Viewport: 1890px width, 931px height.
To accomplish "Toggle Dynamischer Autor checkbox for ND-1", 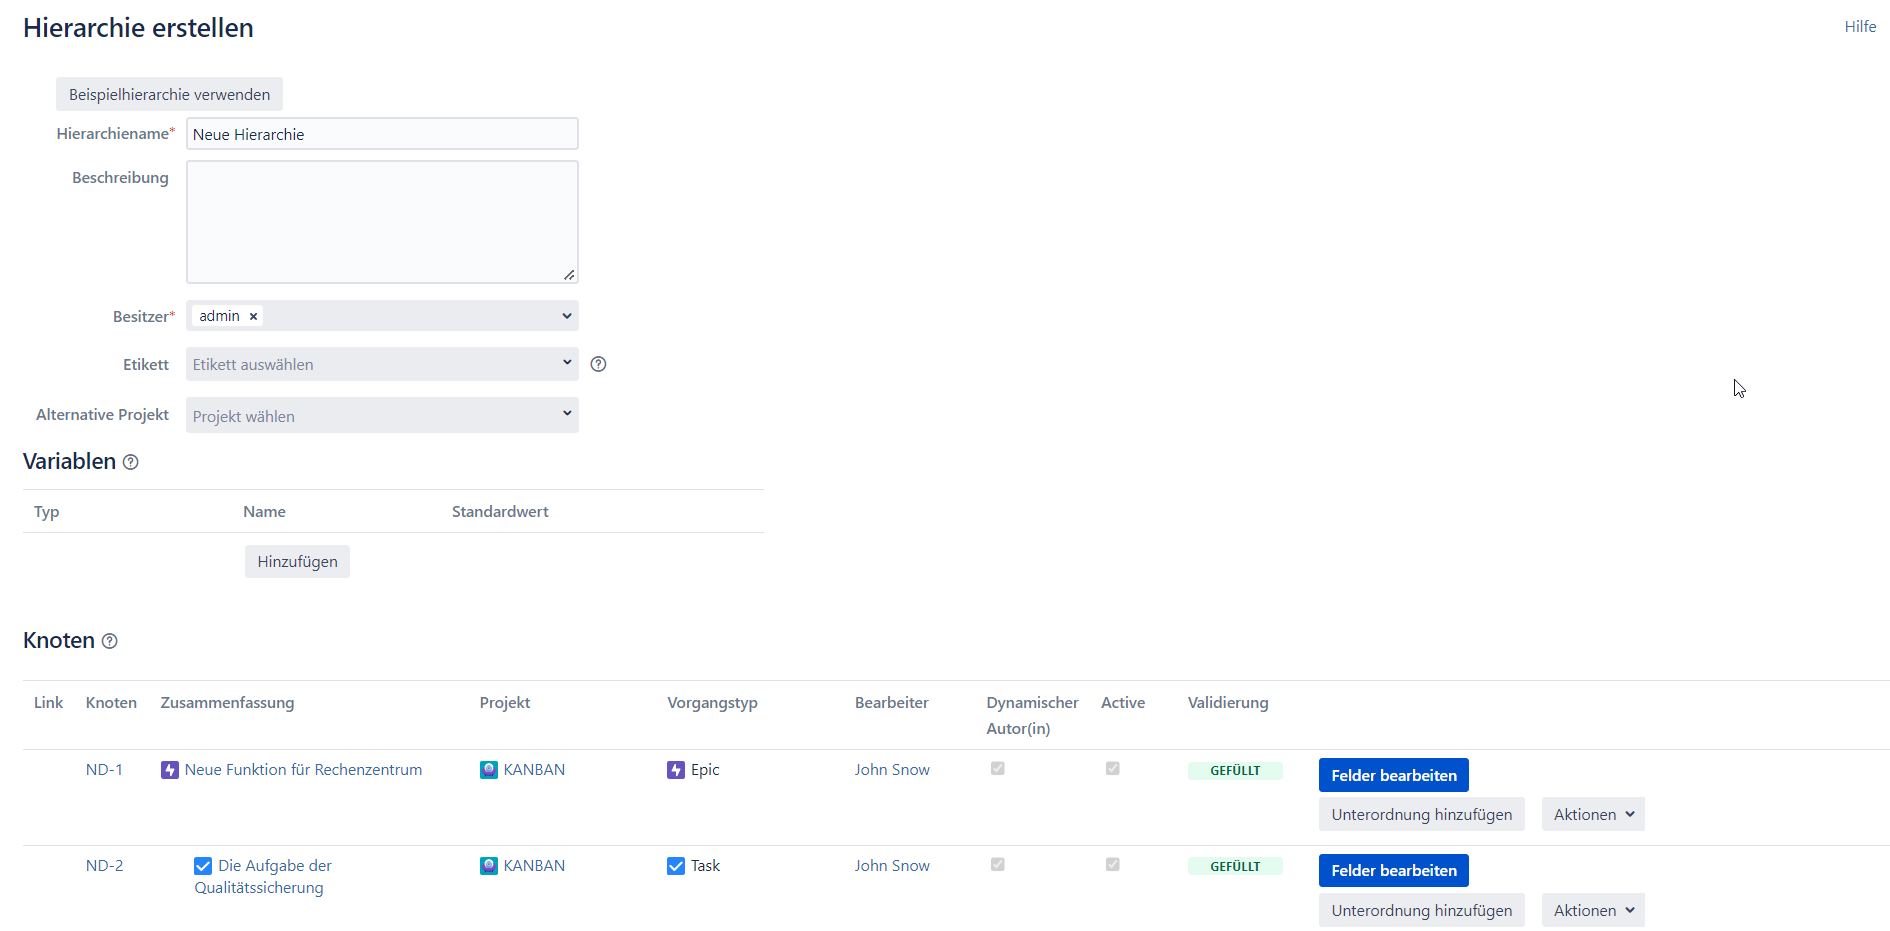I will click(x=997, y=769).
